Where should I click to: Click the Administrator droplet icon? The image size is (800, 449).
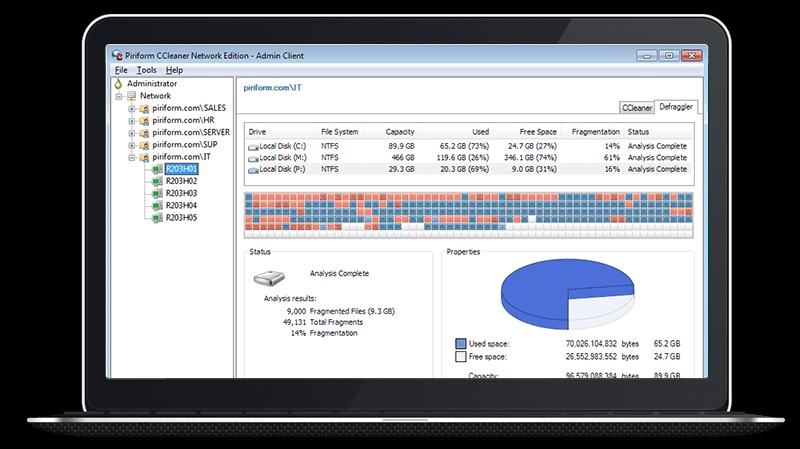click(x=118, y=83)
